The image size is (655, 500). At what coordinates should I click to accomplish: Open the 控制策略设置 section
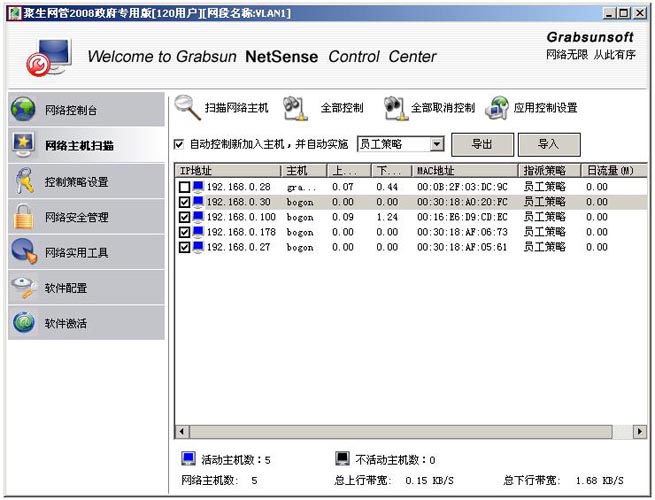(x=86, y=181)
